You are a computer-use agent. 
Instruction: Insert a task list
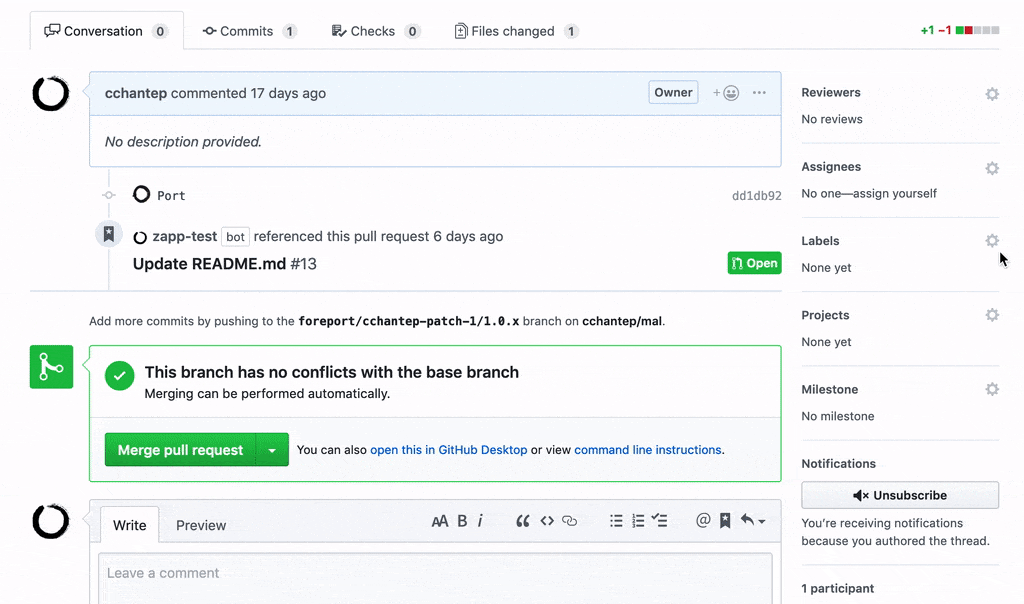pyautogui.click(x=660, y=520)
